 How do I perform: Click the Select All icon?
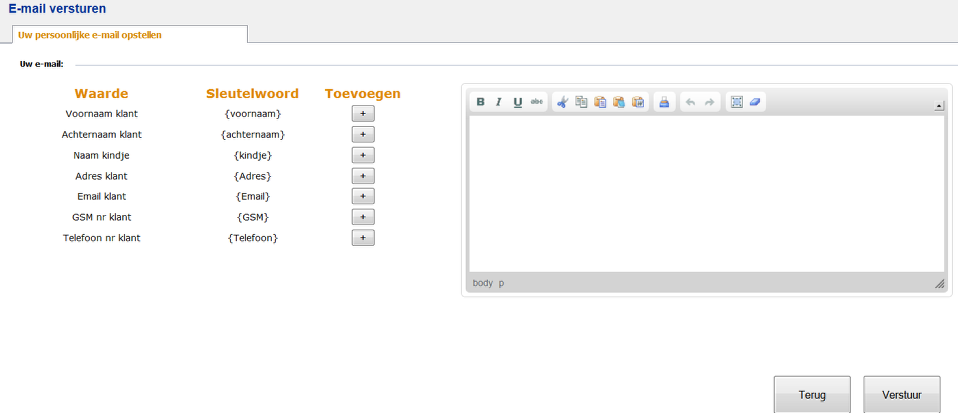pos(736,102)
